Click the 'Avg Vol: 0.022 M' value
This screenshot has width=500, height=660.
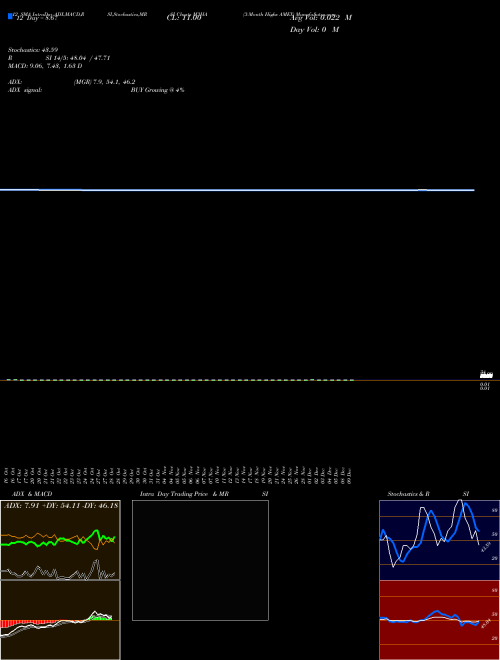pyautogui.click(x=321, y=18)
